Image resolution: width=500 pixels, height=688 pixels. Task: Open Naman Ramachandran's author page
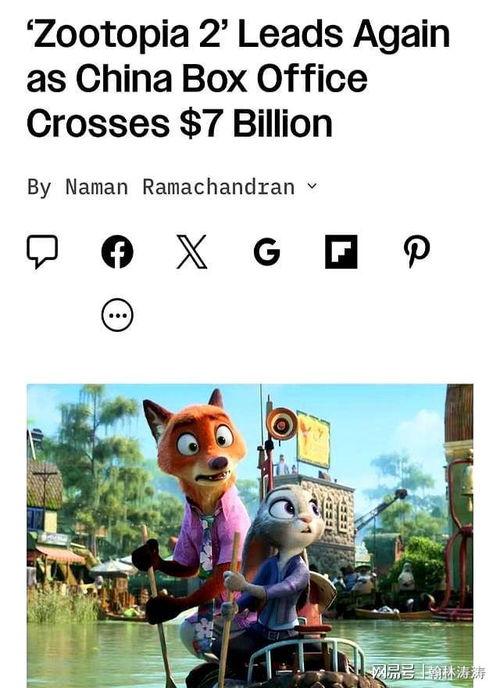coord(180,187)
